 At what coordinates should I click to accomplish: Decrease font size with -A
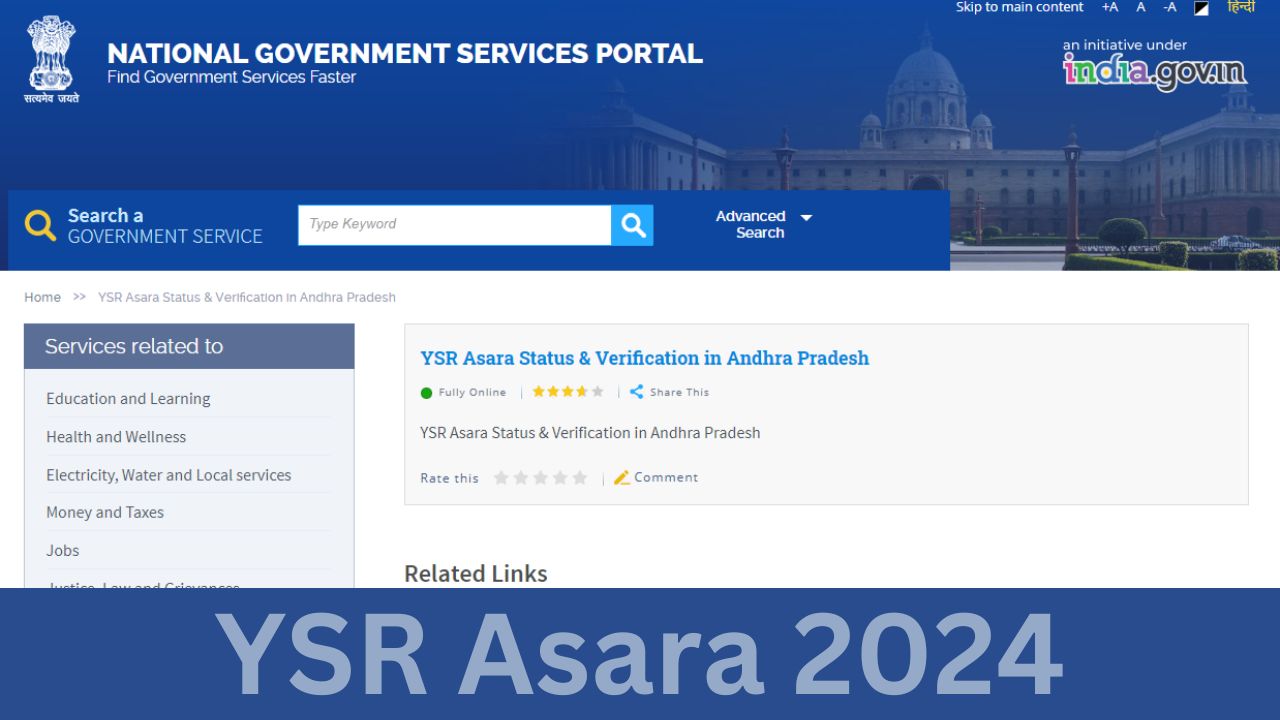(1168, 7)
